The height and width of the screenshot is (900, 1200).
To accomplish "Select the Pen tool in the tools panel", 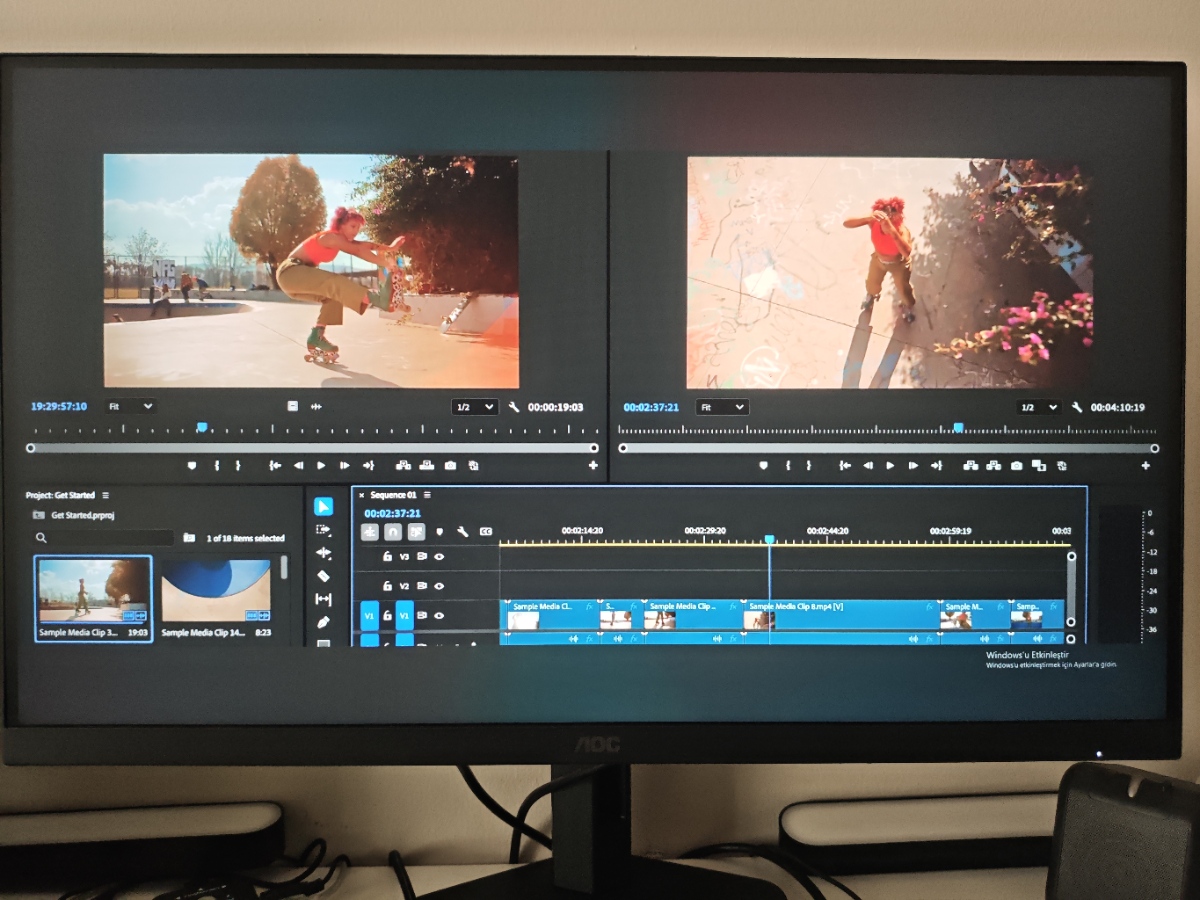I will click(323, 622).
